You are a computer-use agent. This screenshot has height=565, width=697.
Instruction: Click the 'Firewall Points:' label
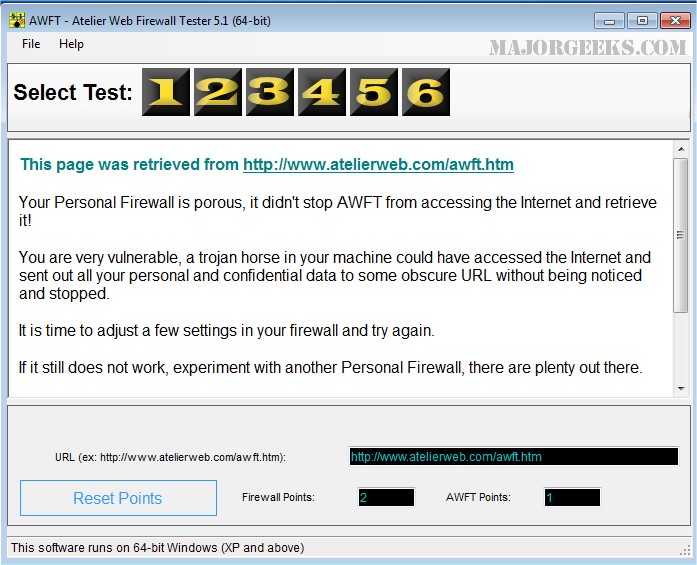[x=278, y=497]
